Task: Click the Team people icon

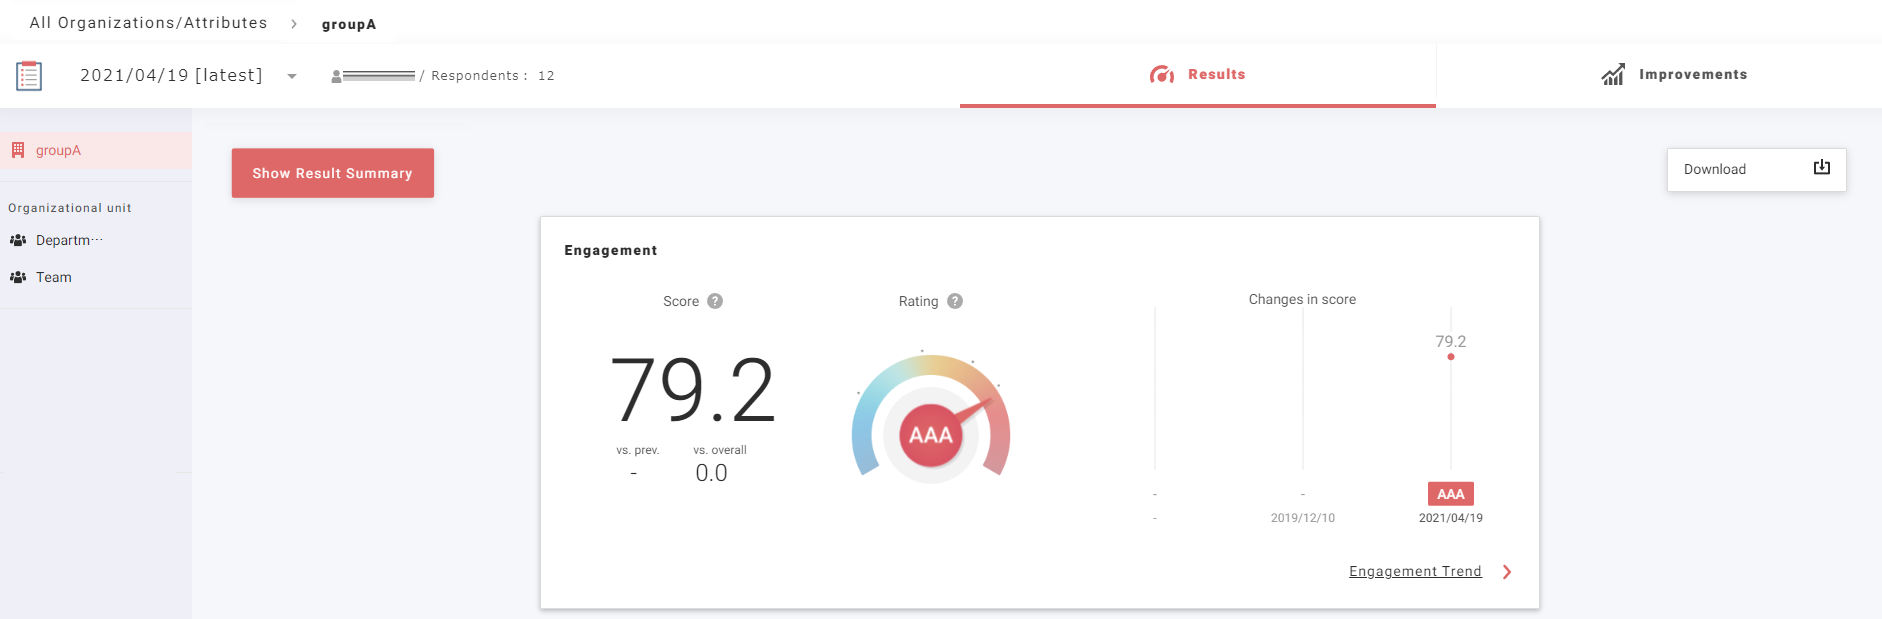Action: pyautogui.click(x=18, y=277)
